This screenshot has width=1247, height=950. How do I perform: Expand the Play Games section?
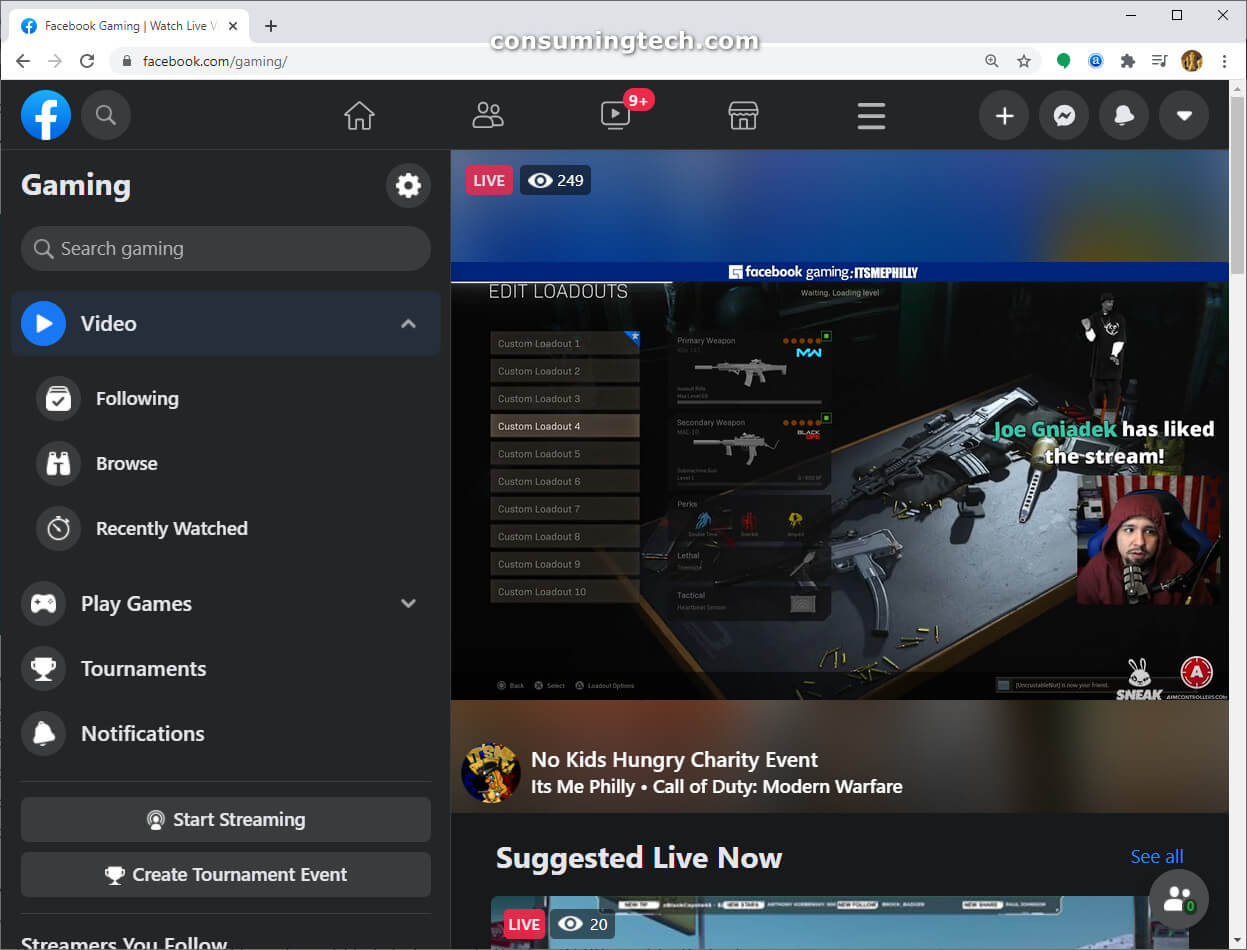(408, 603)
